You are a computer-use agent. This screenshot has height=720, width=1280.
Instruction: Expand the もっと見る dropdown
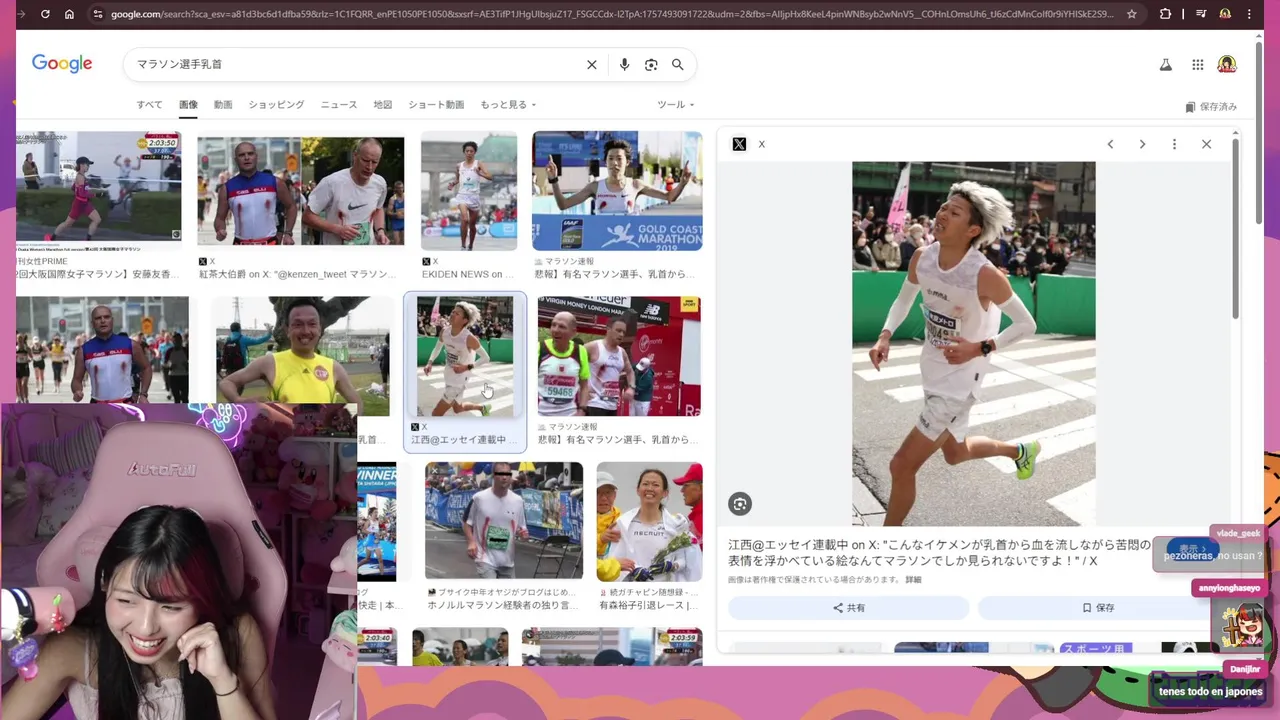click(x=508, y=105)
